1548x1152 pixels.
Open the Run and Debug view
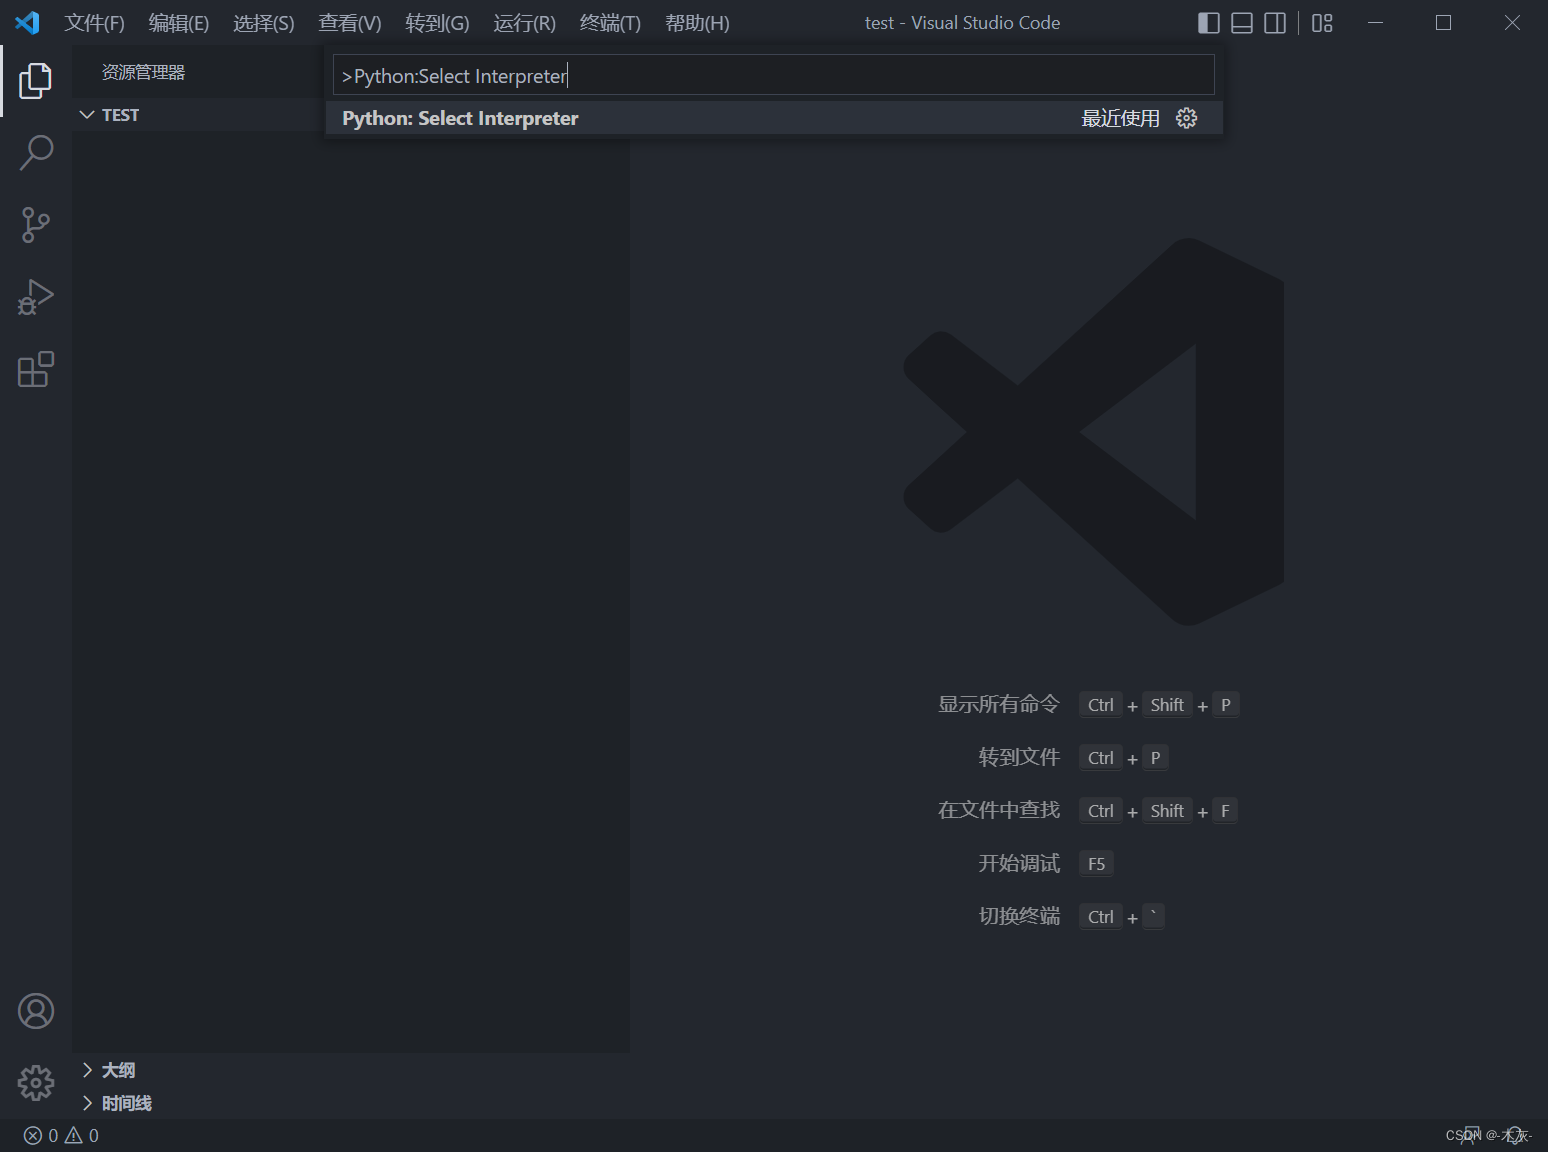point(36,297)
